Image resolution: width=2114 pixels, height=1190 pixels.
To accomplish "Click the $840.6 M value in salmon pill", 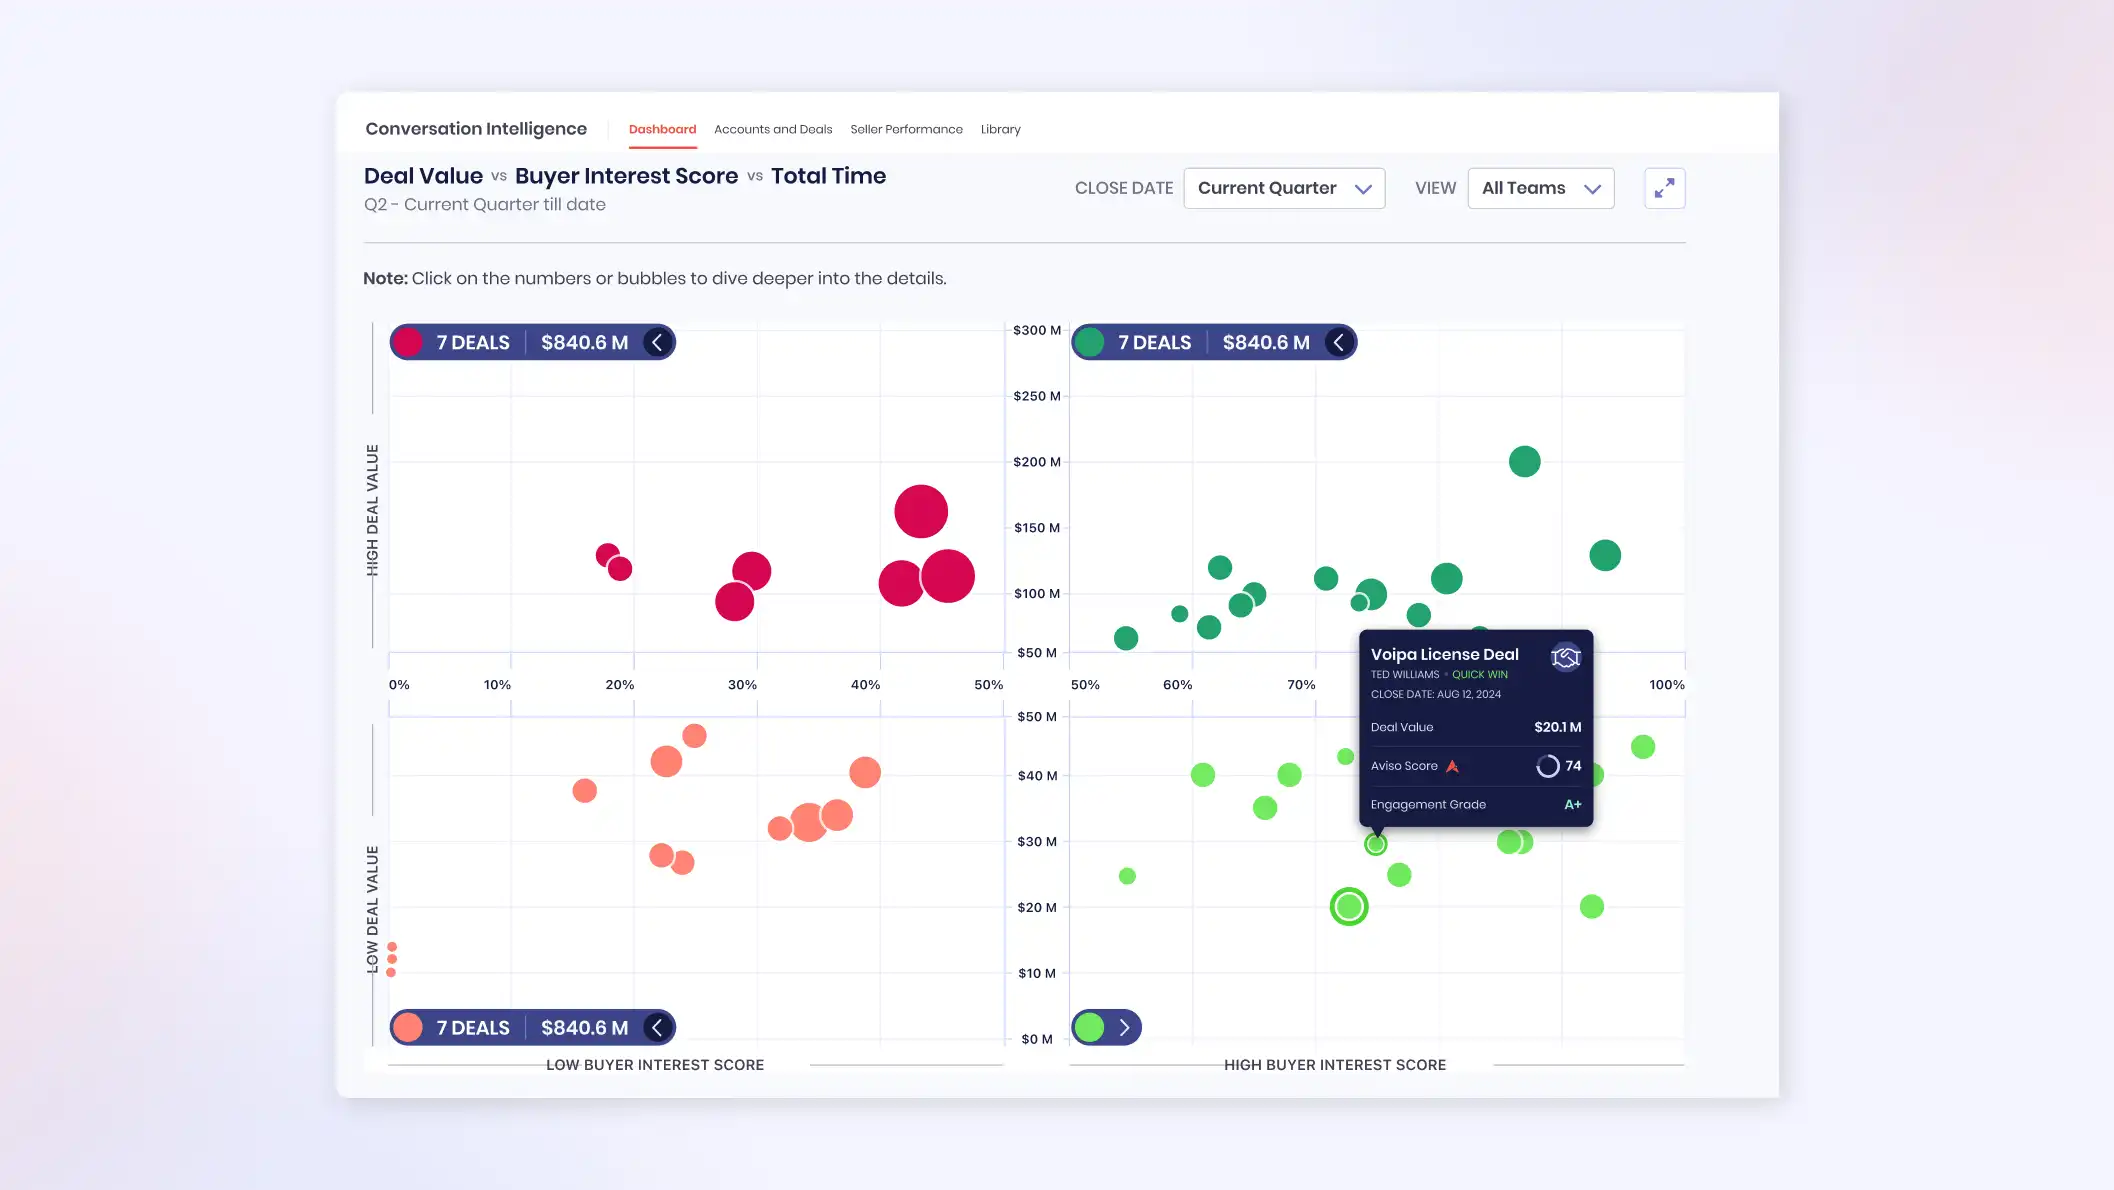I will coord(584,1027).
